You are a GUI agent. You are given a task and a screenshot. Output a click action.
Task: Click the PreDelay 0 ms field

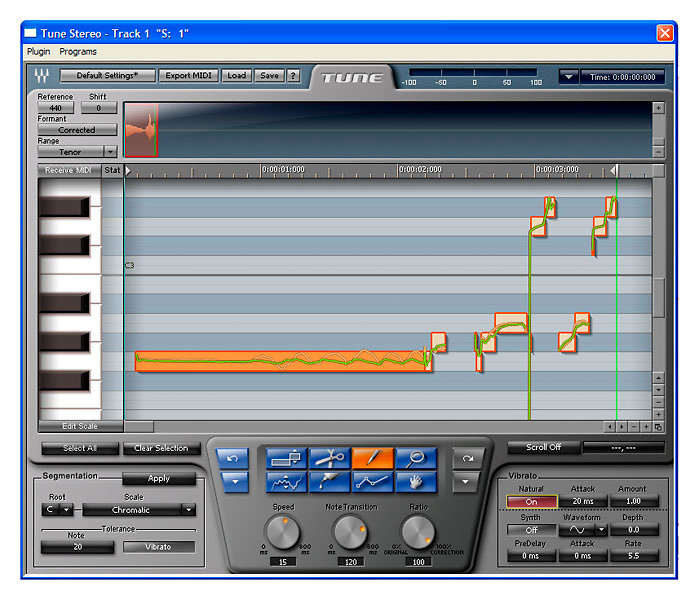coord(531,555)
